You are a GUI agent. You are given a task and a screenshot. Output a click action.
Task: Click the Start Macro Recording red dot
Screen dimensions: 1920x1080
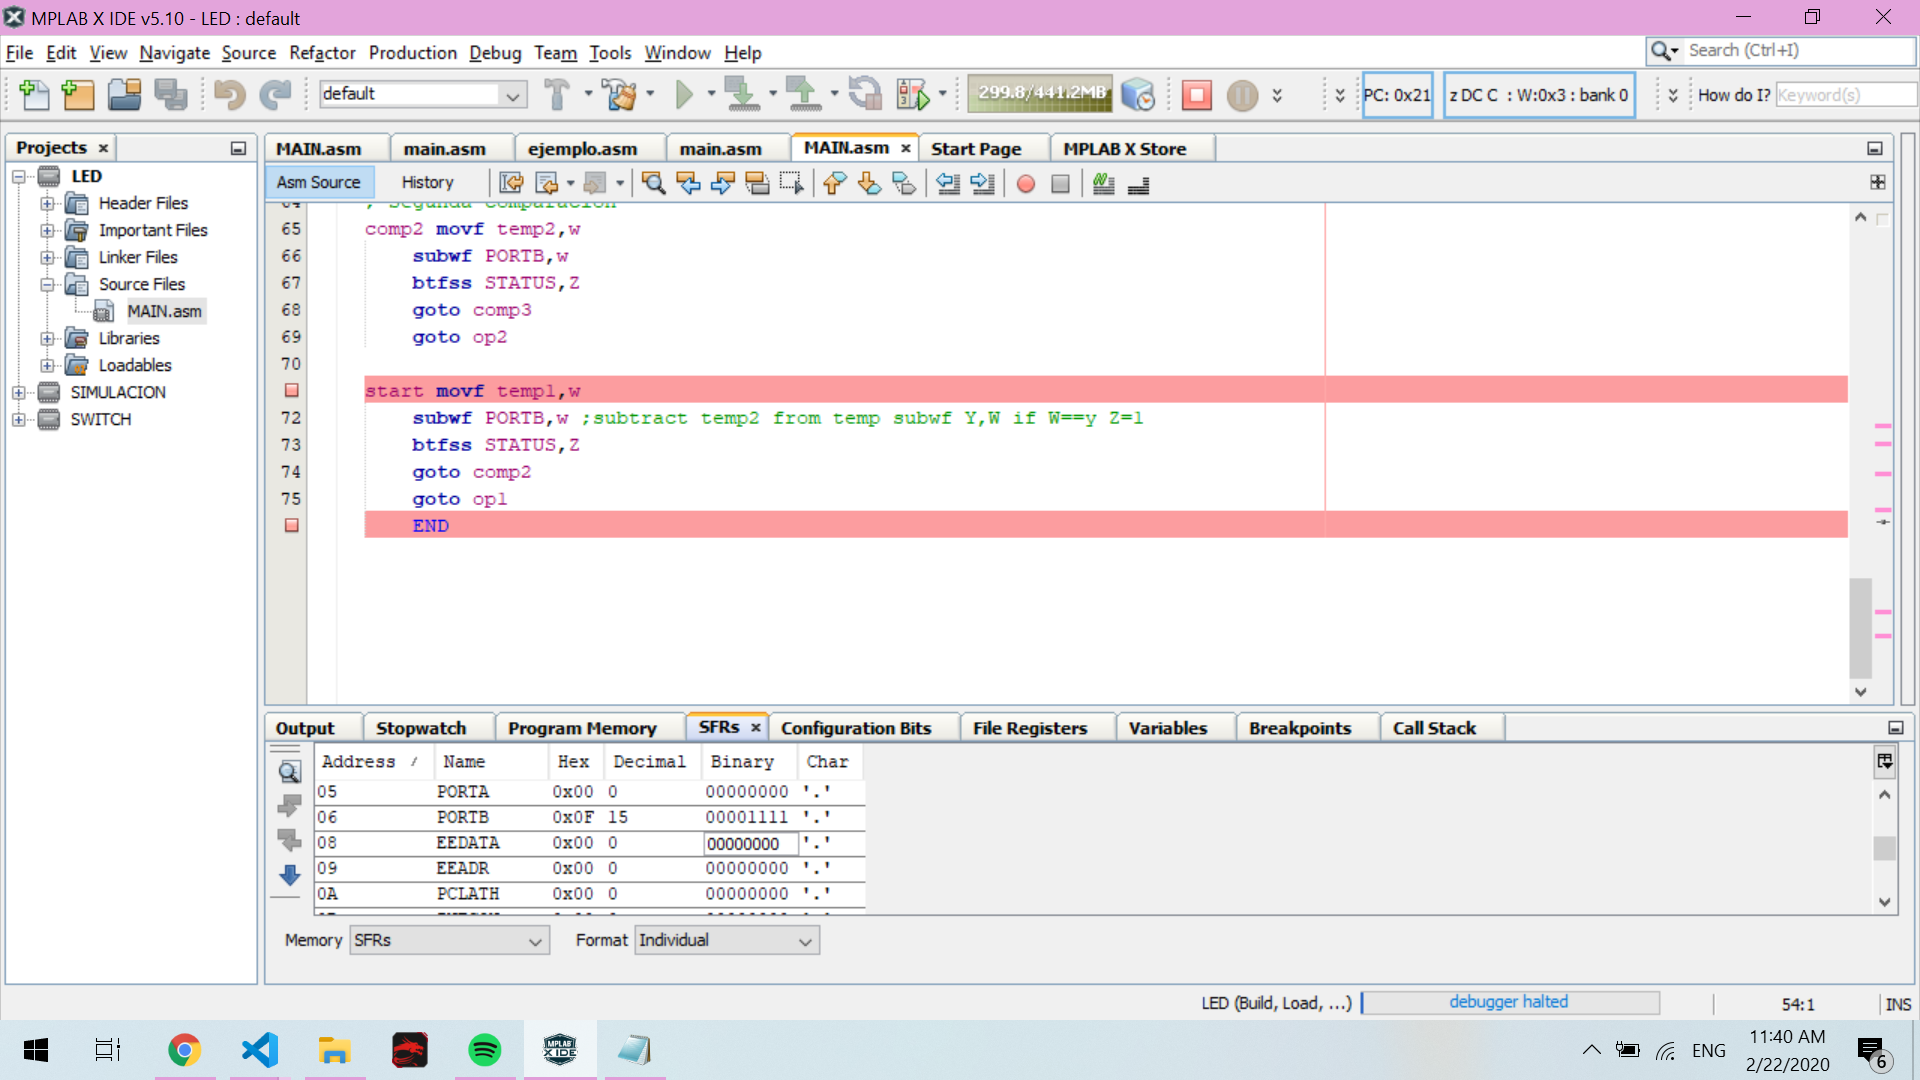pos(1025,184)
